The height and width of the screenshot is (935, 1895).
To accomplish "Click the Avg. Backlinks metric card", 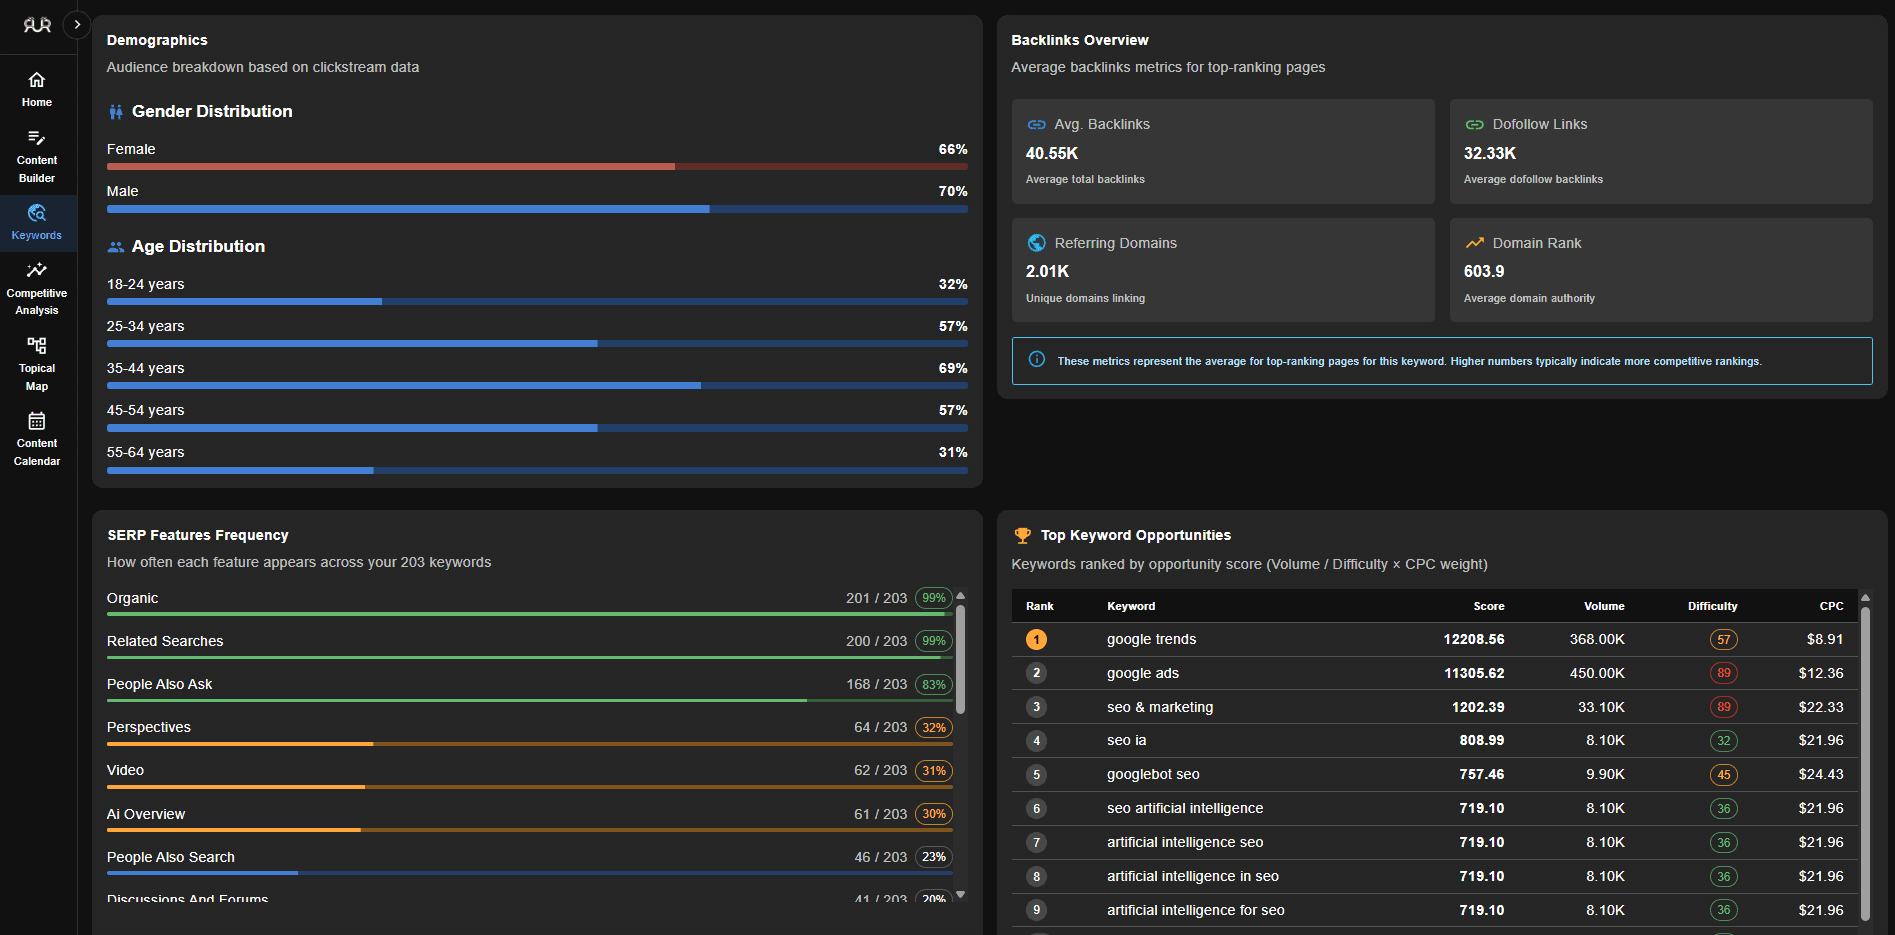I will tap(1222, 151).
